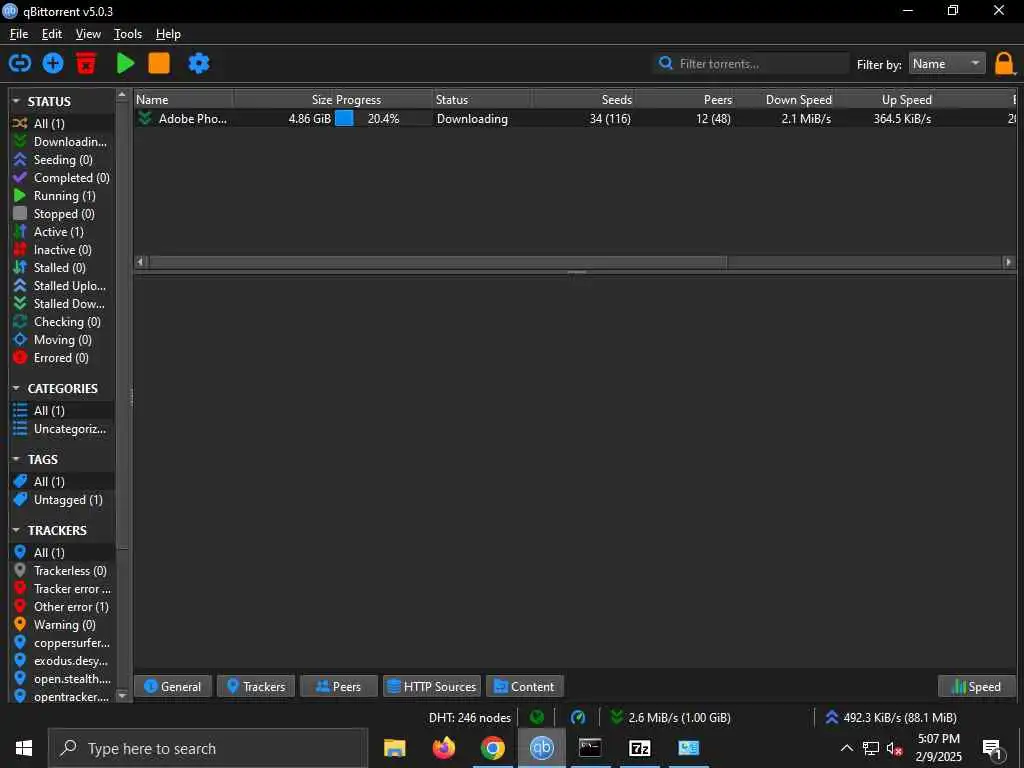Viewport: 1024px width, 768px height.
Task: Select the Uncategorized category filter
Action: [62, 429]
